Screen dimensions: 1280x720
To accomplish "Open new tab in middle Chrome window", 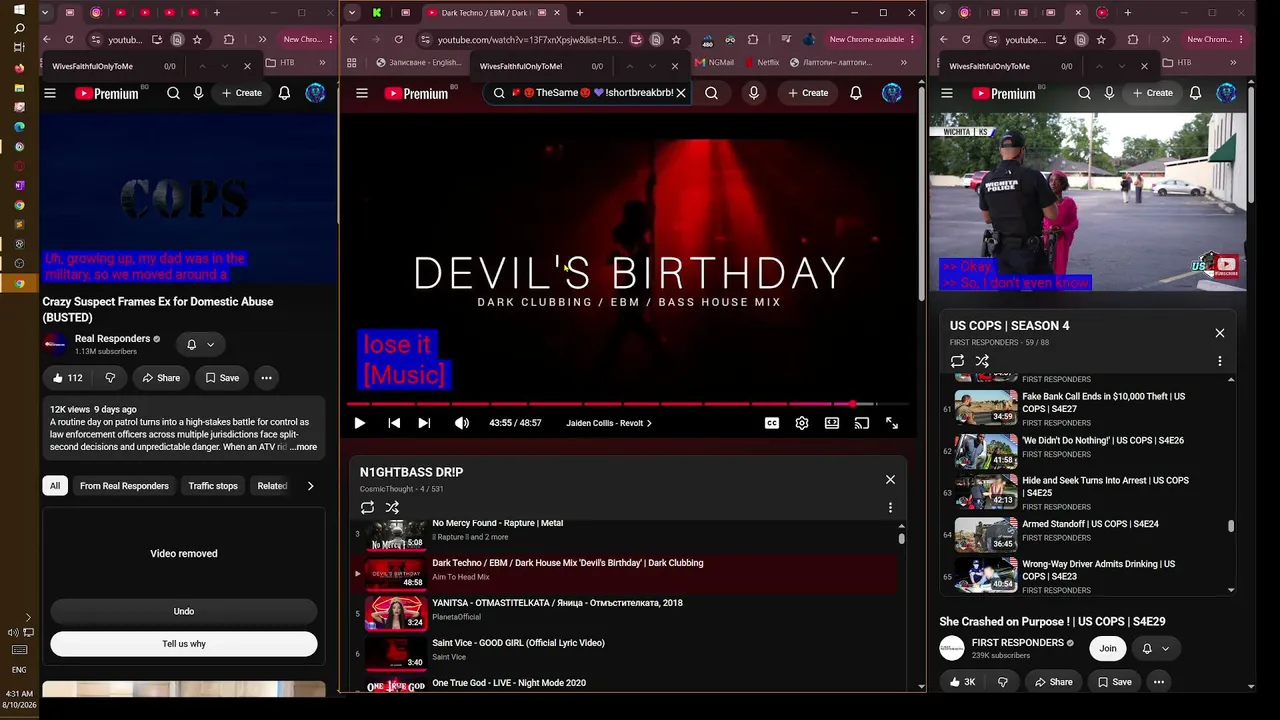I will click(x=580, y=13).
